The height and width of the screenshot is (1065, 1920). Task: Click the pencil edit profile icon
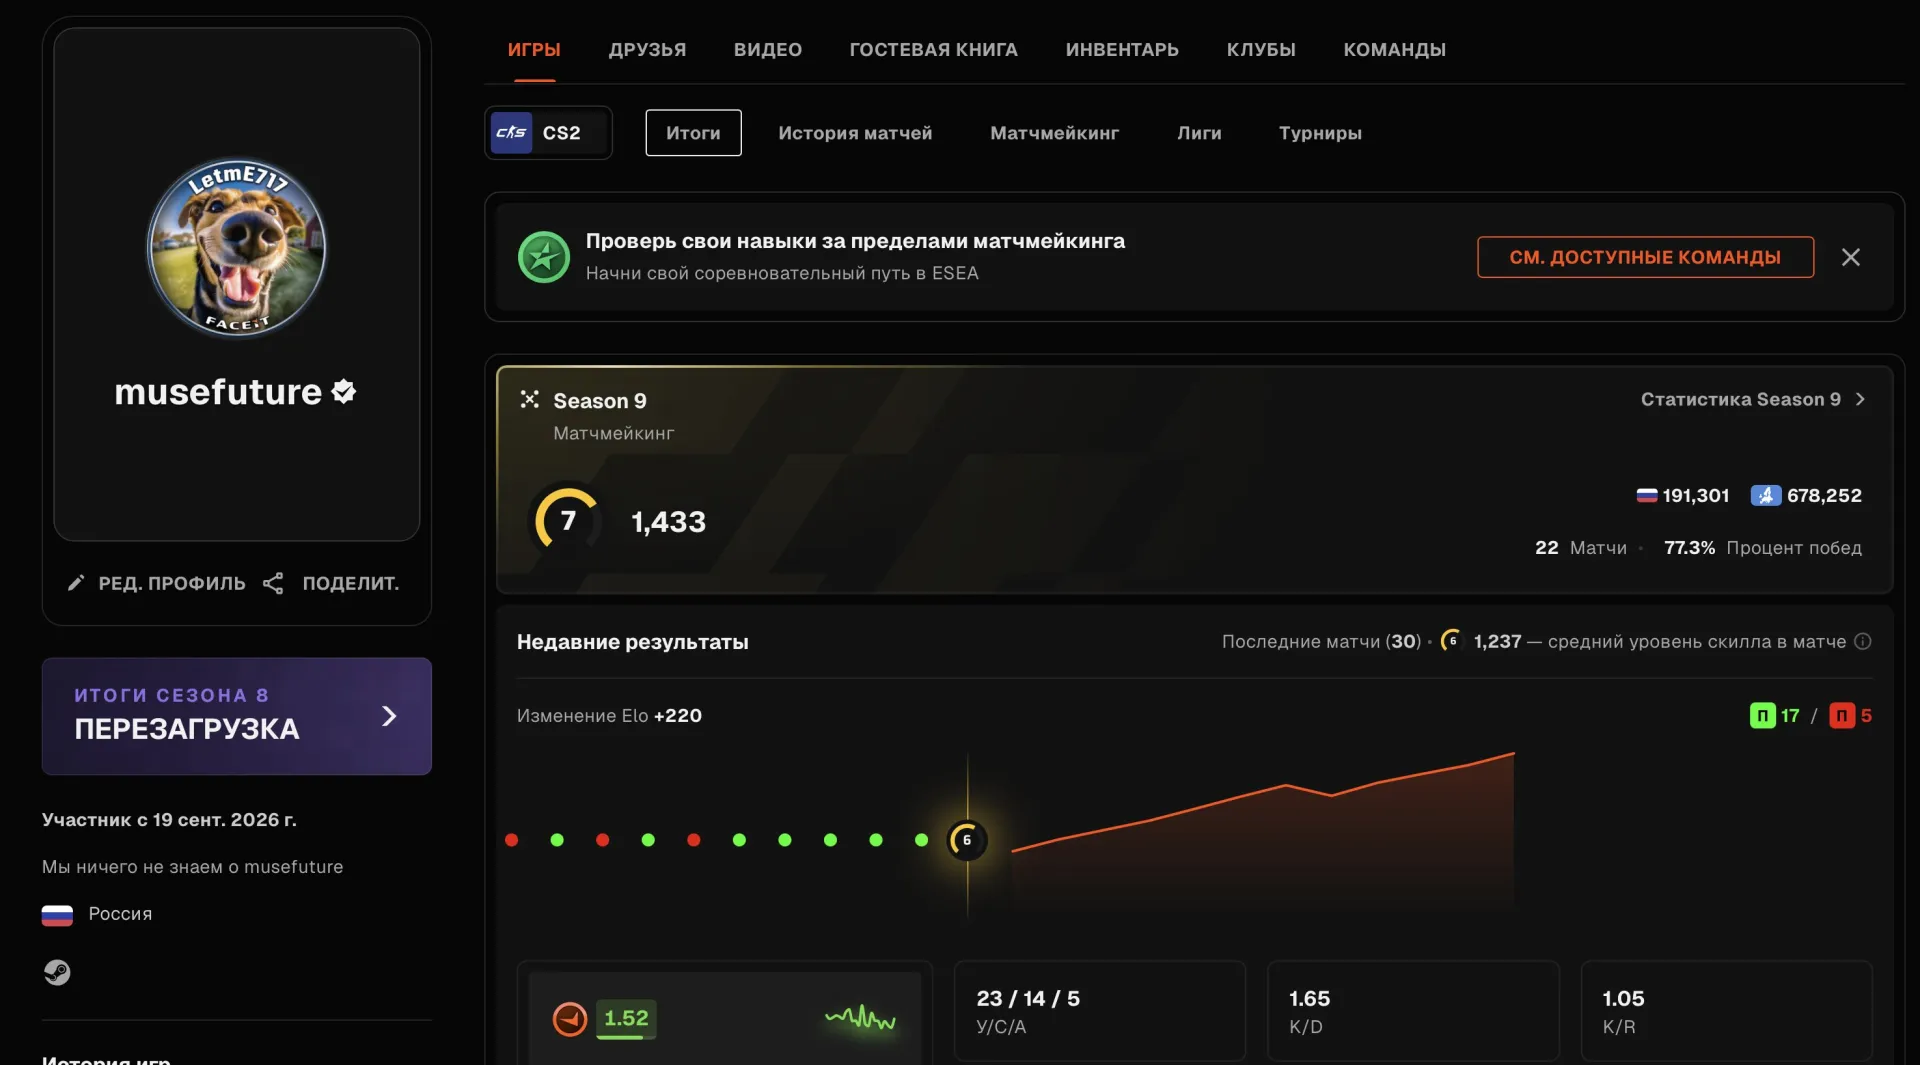pos(76,583)
